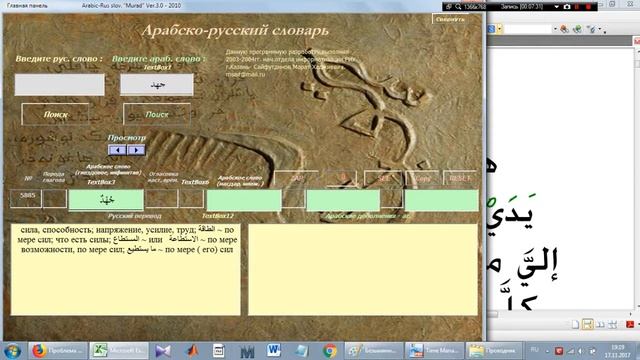The height and width of the screenshot is (360, 640).
Task: Click the Arabic word input field
Action: pyautogui.click(x=157, y=84)
